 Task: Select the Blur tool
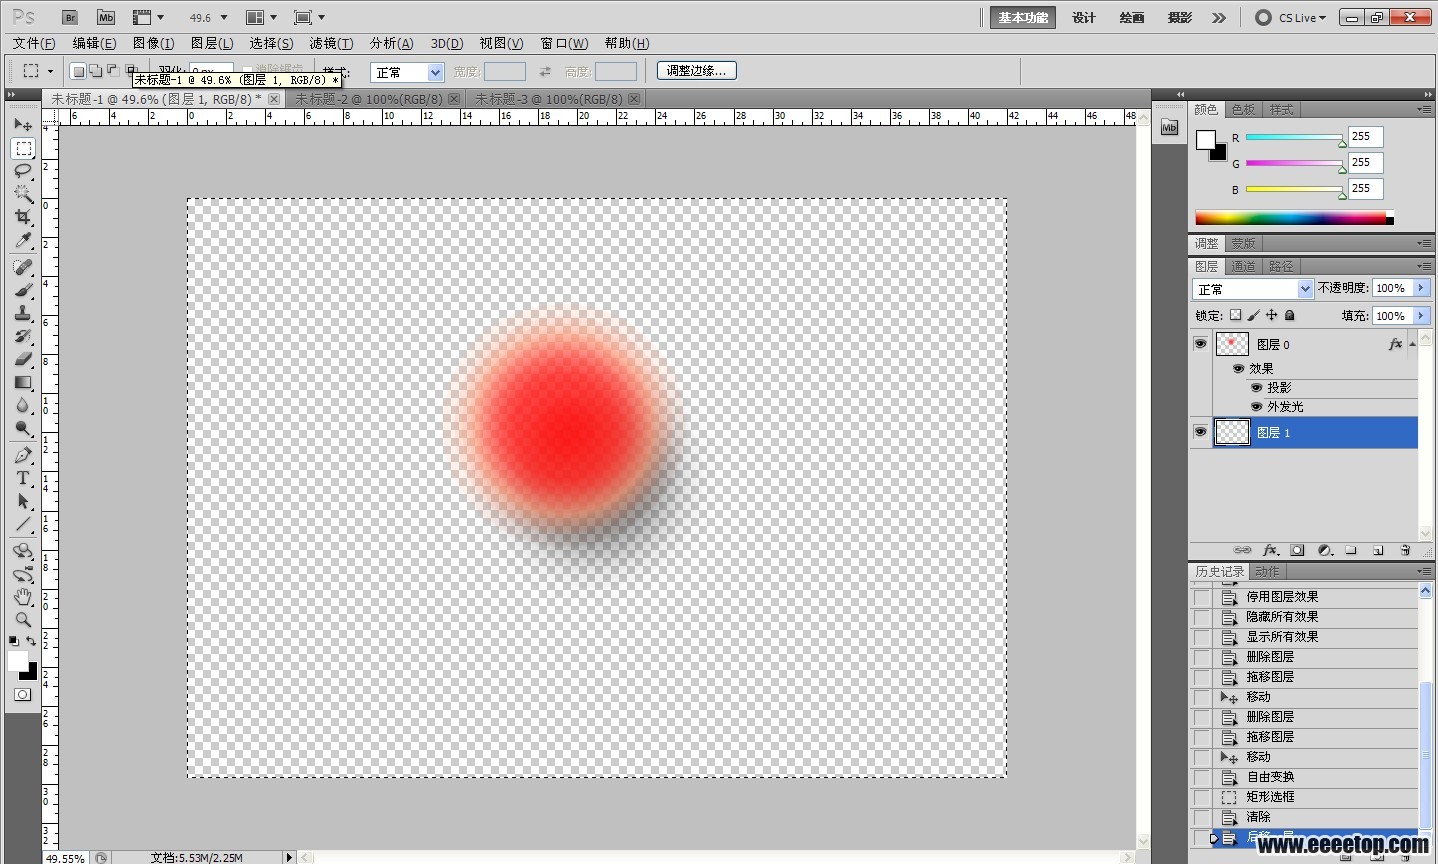click(x=23, y=405)
